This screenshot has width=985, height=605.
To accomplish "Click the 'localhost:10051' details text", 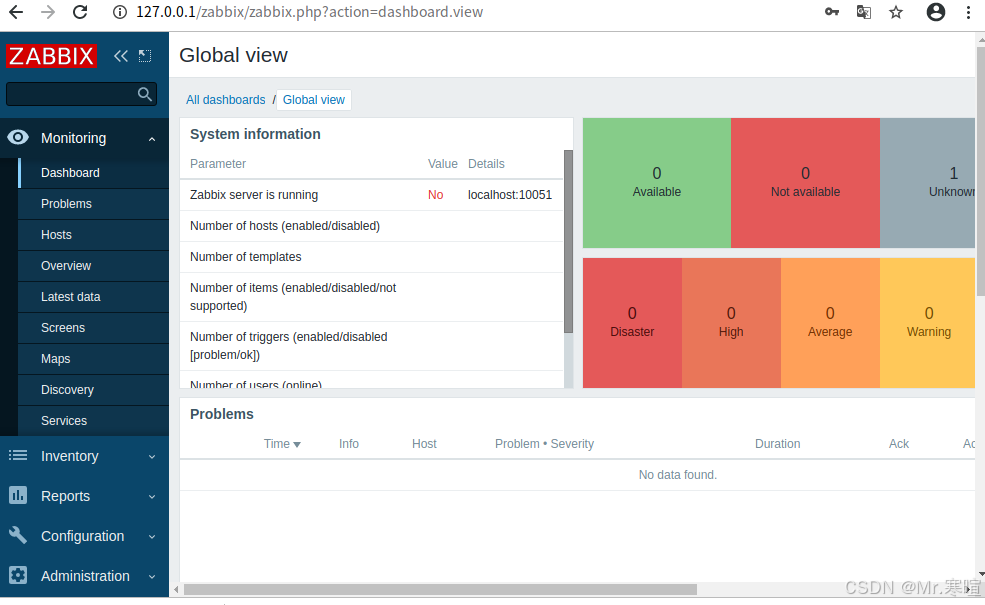I will pos(509,195).
